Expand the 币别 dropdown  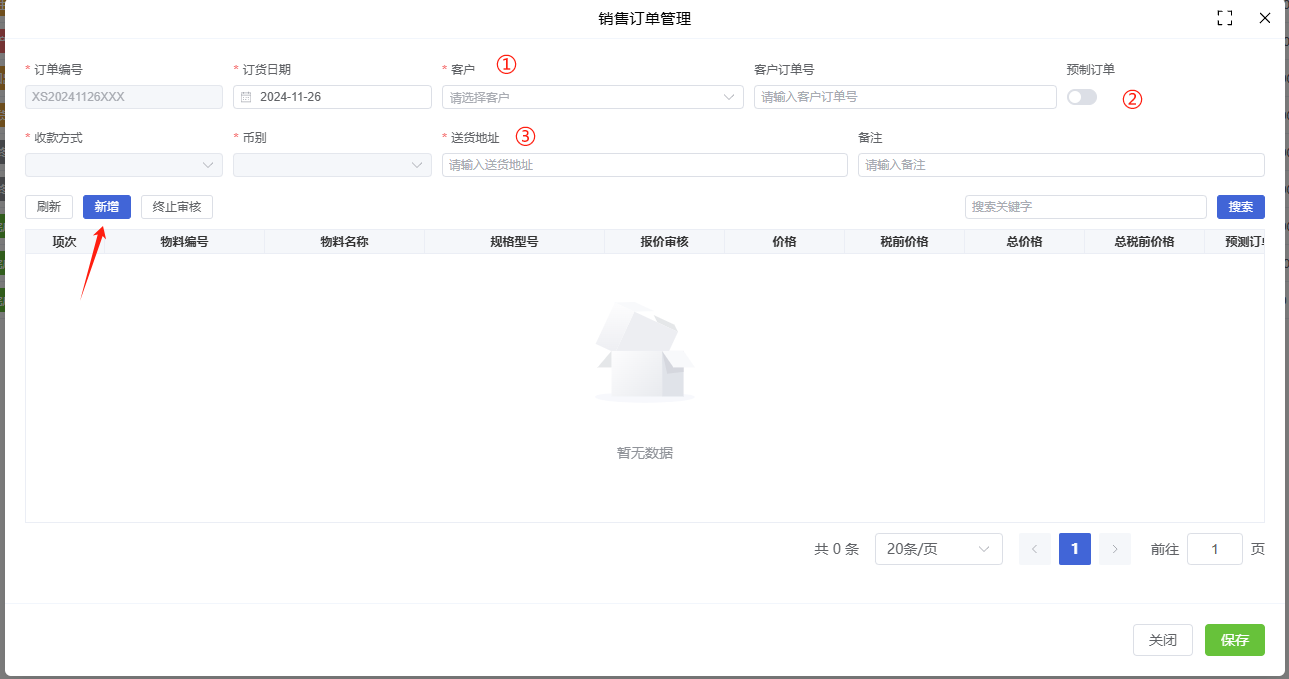[x=332, y=165]
